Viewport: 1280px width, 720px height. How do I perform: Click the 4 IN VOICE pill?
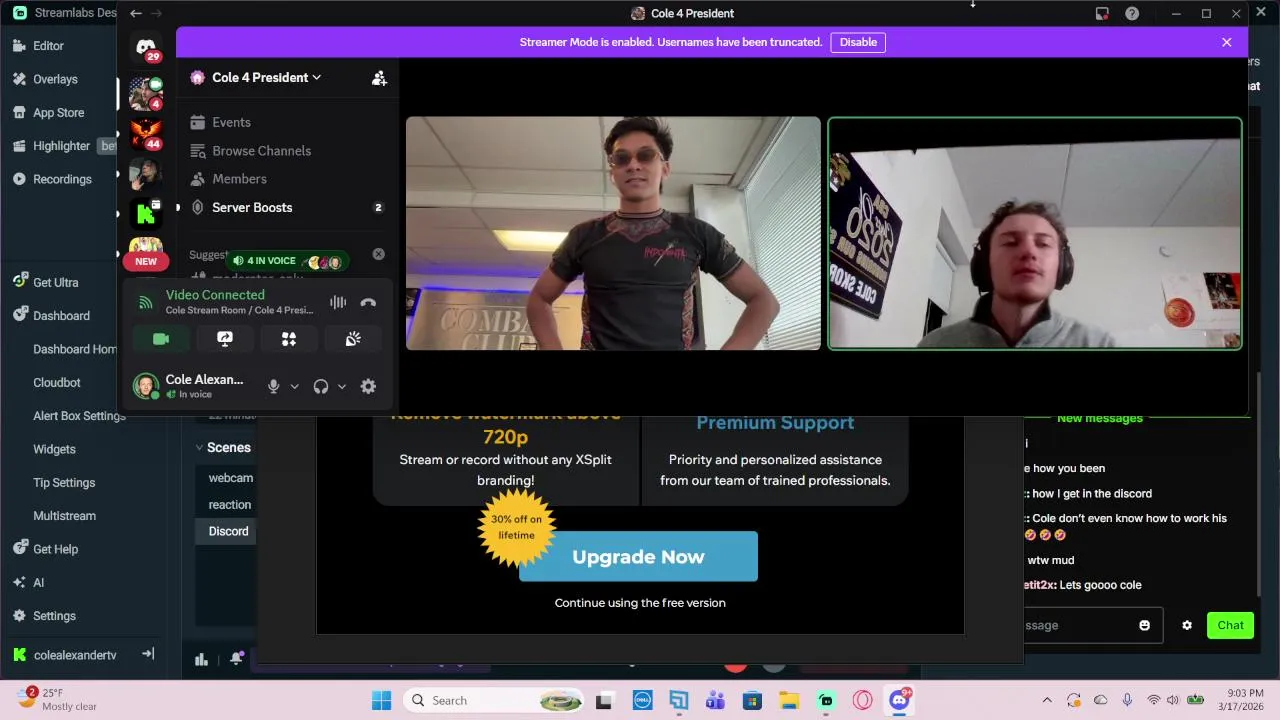[288, 261]
